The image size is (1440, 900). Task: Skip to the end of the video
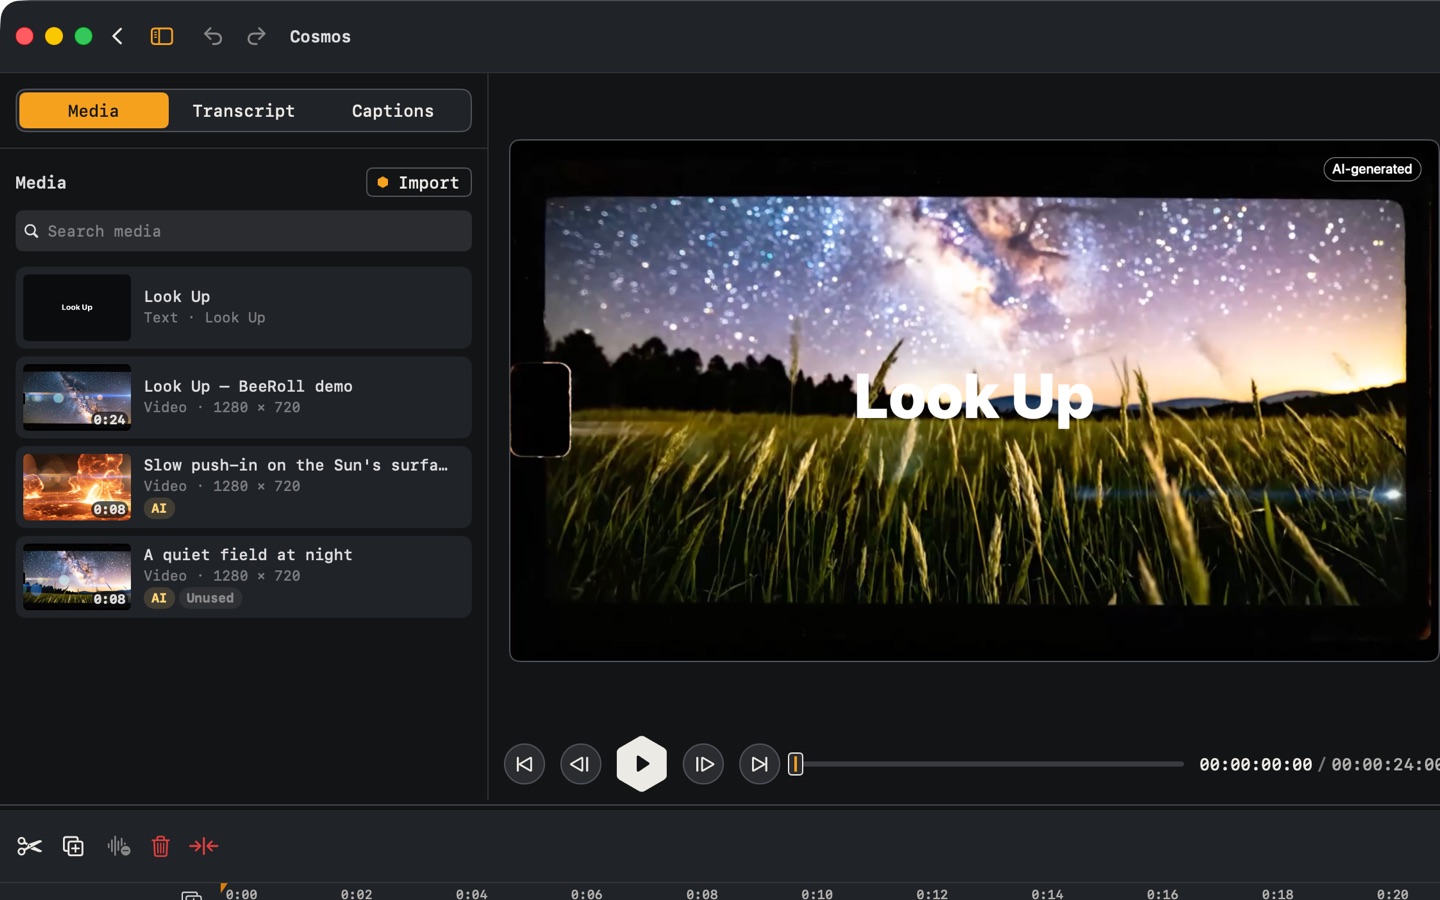[x=759, y=764]
